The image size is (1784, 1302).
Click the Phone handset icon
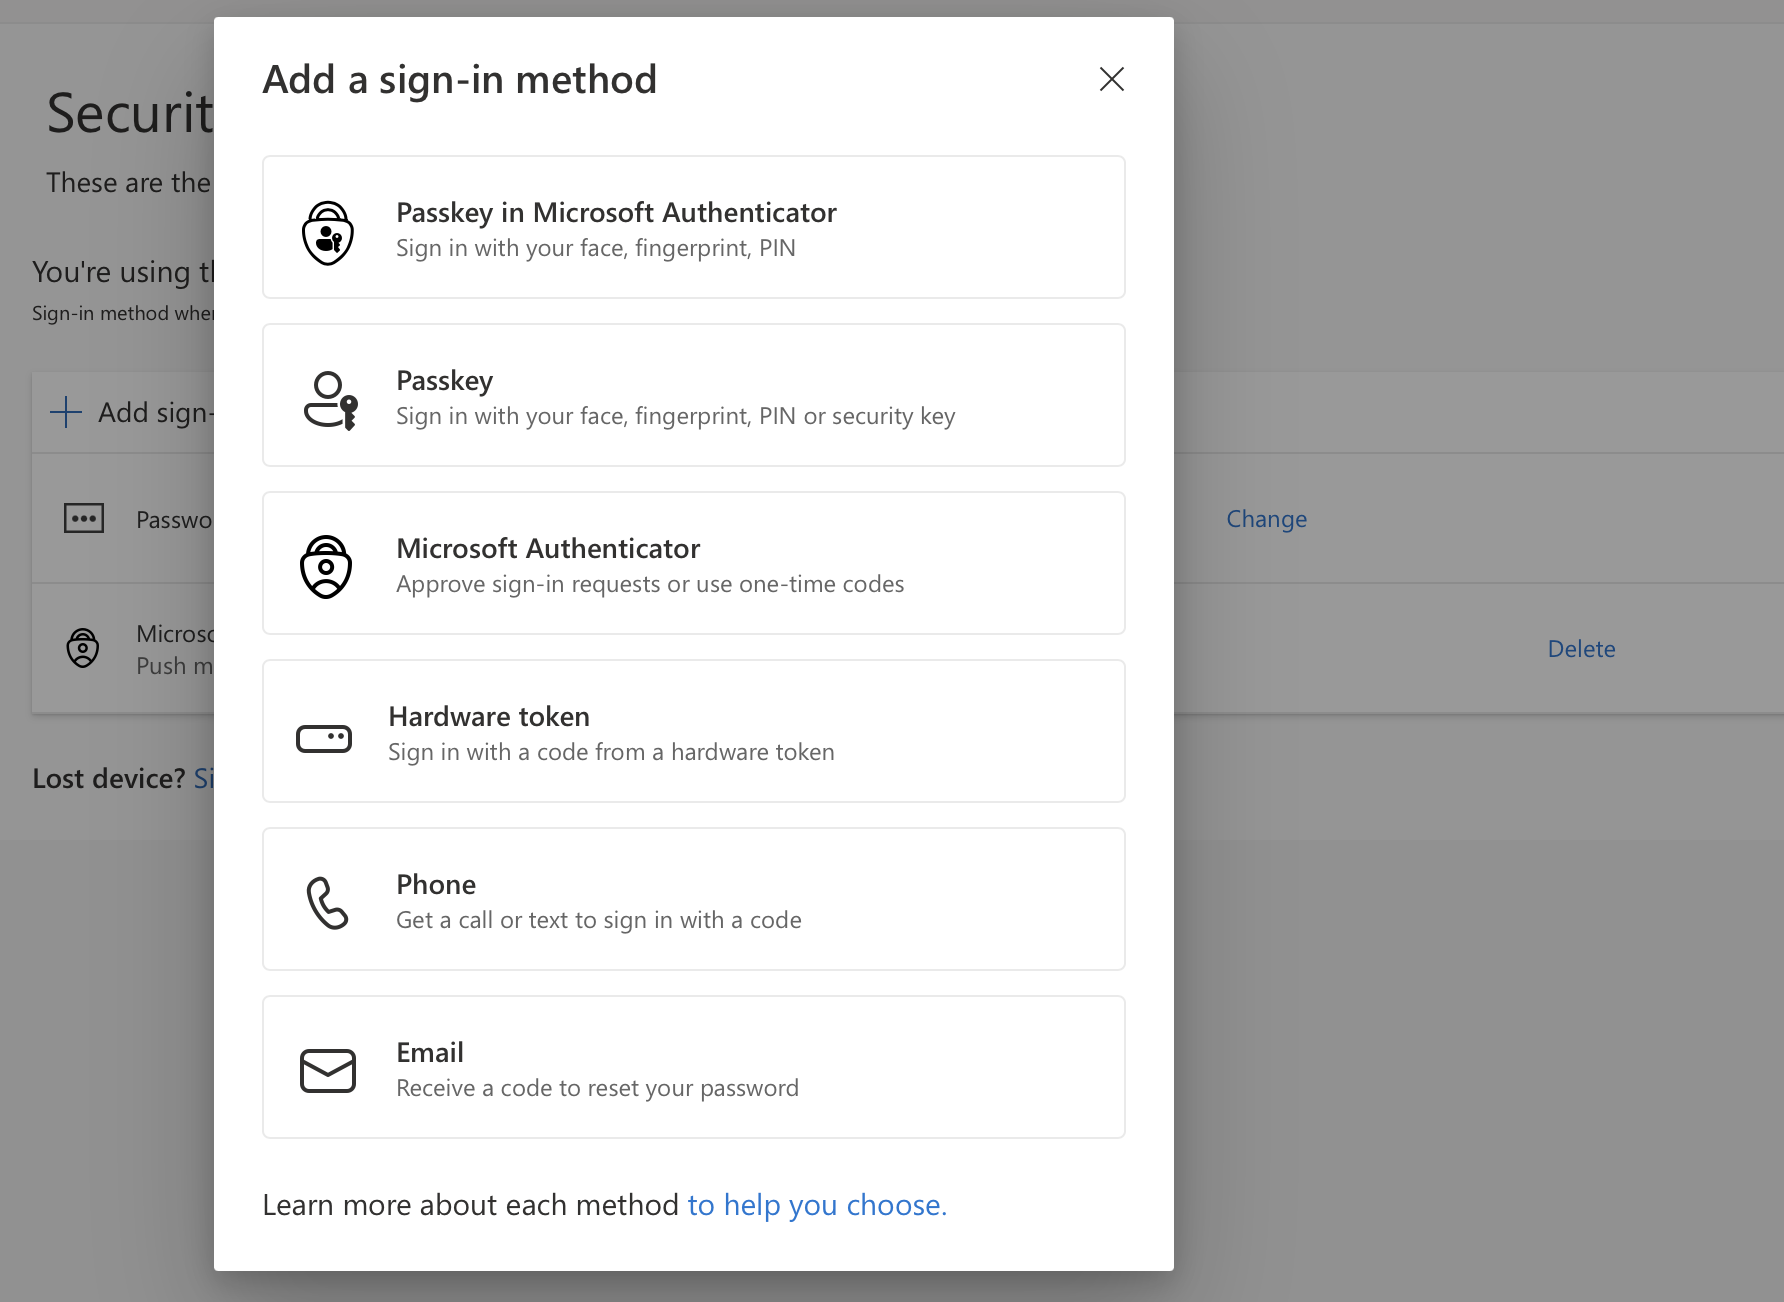click(x=327, y=903)
